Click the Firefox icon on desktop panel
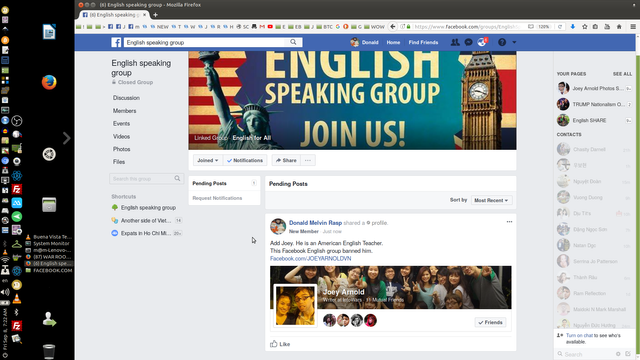 [x=49, y=82]
